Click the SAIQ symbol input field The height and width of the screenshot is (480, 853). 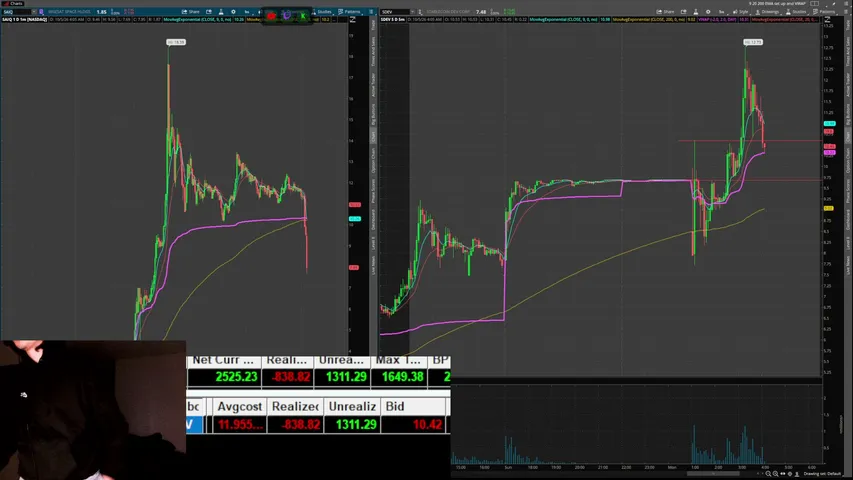pyautogui.click(x=15, y=11)
